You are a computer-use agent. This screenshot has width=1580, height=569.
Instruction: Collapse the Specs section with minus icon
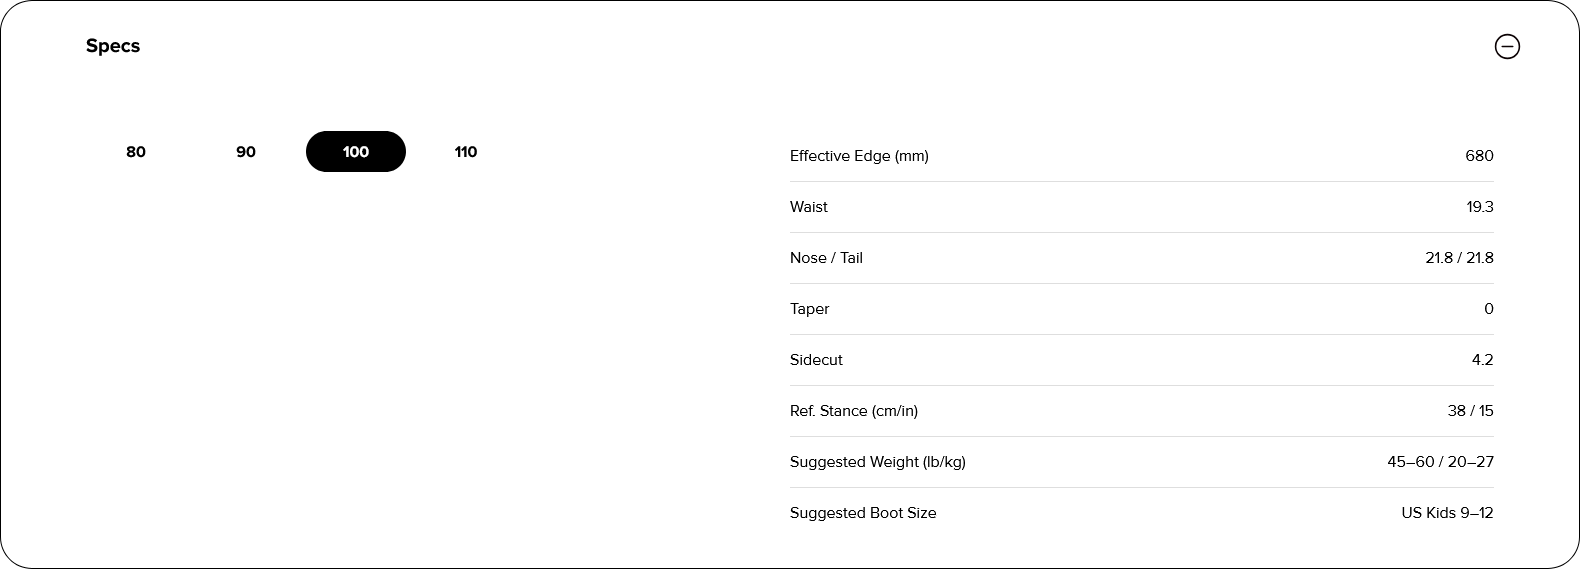click(1507, 46)
